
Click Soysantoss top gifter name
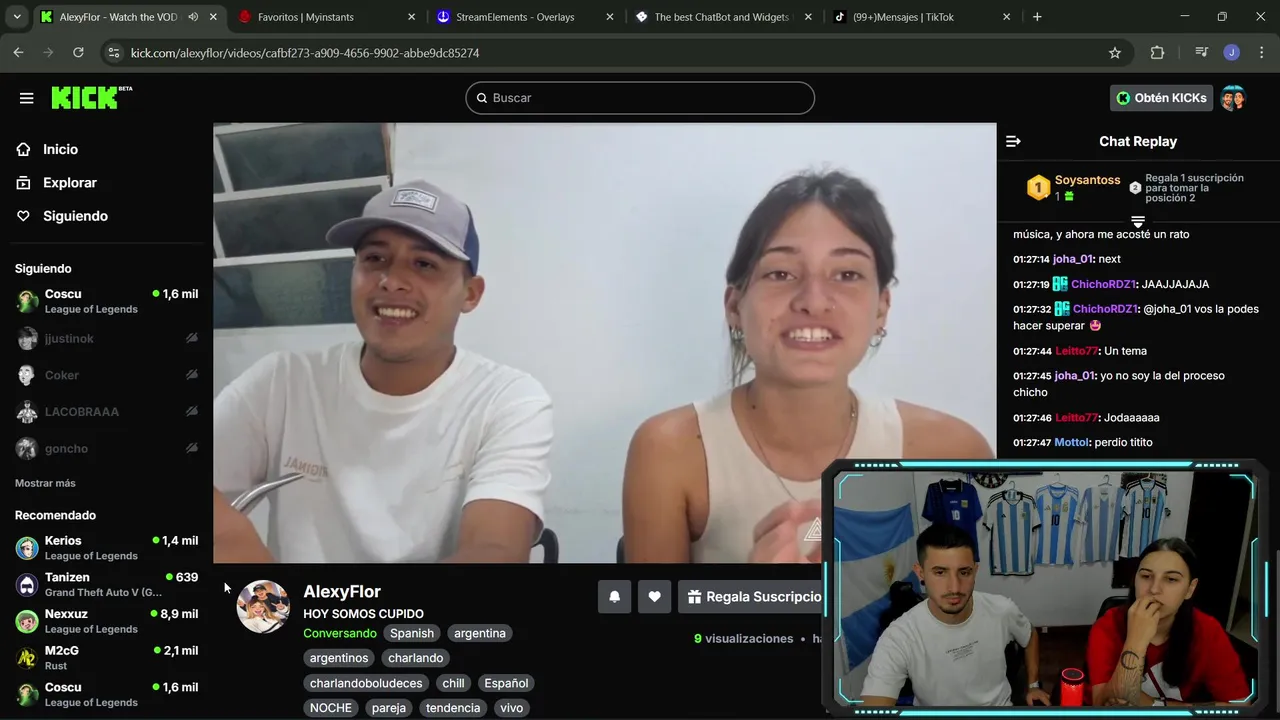tap(1087, 180)
